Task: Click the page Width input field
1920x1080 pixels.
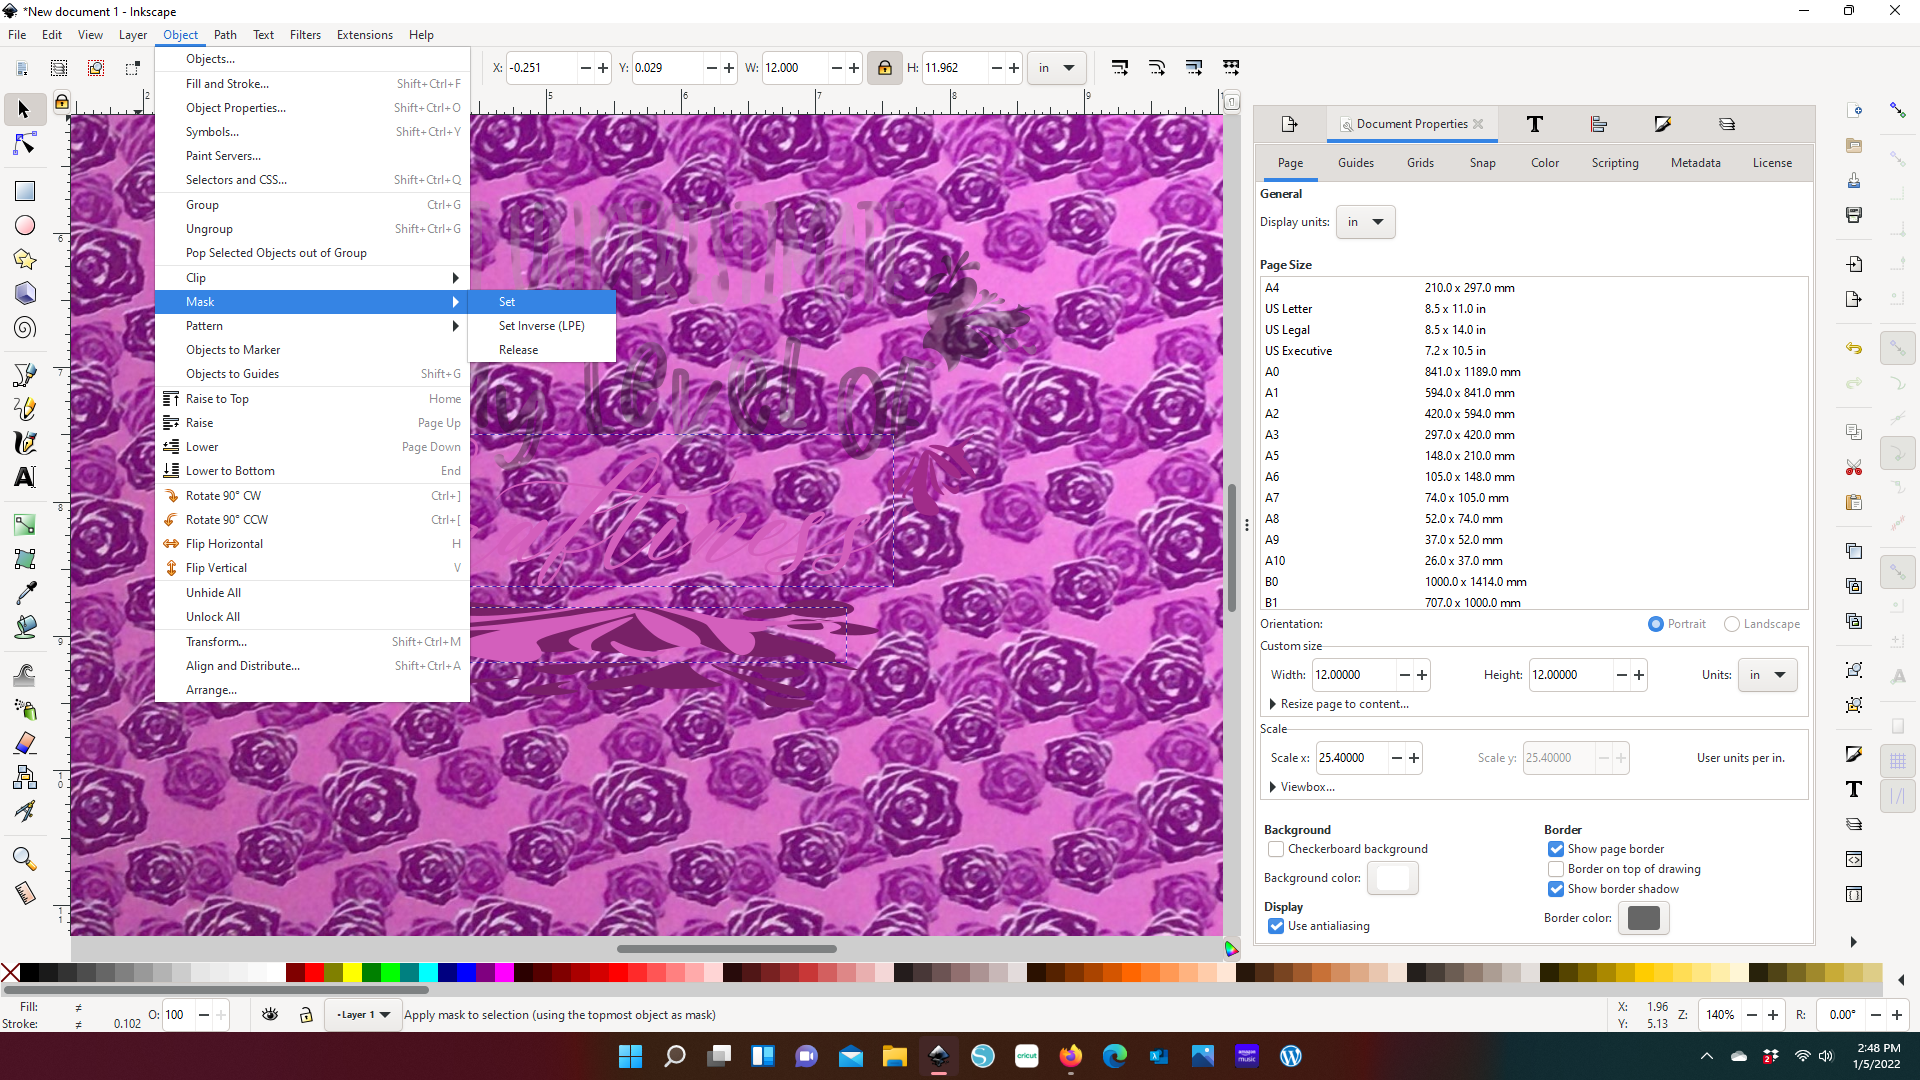Action: point(1352,675)
